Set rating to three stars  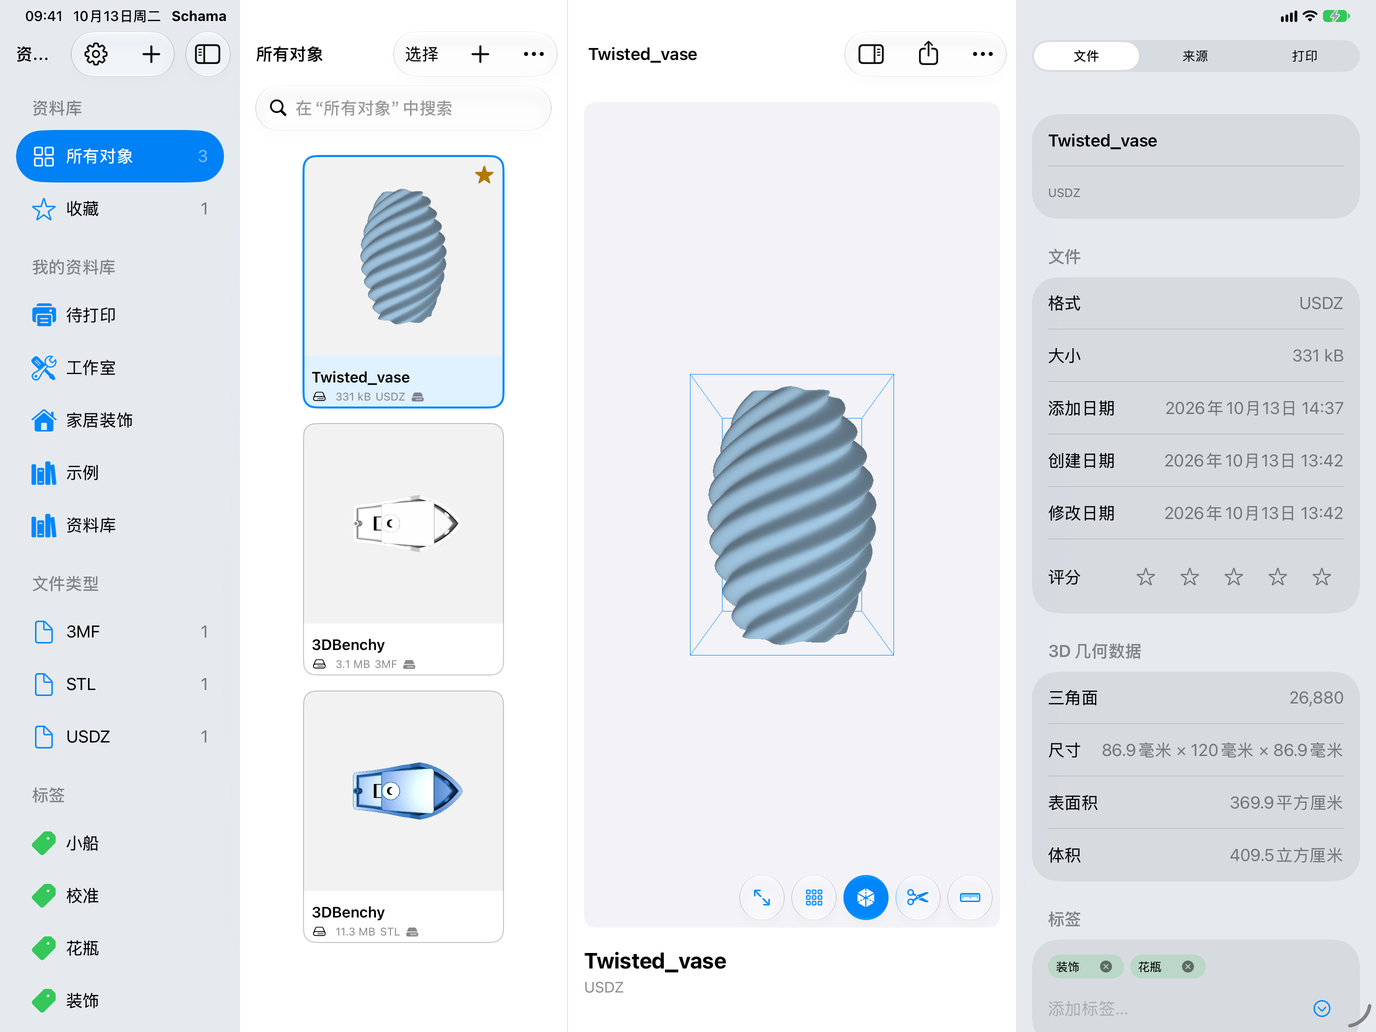pyautogui.click(x=1234, y=577)
